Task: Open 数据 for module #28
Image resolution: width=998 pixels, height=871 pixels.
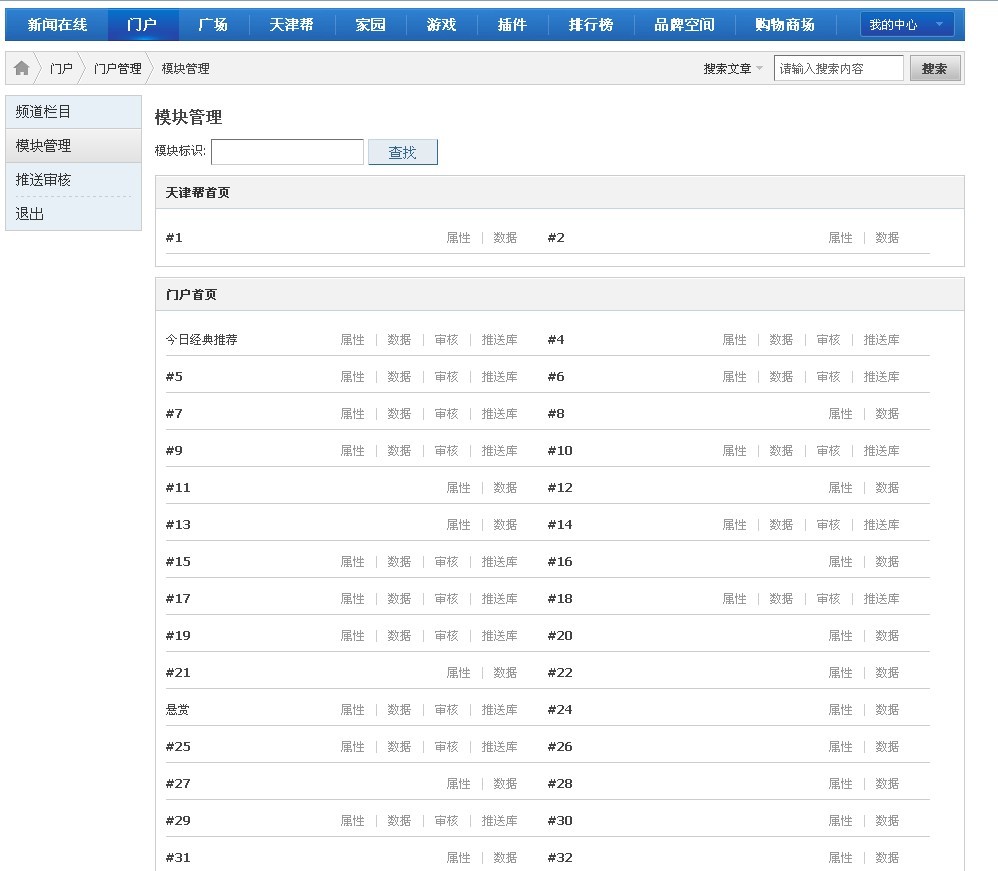Action: [x=887, y=782]
